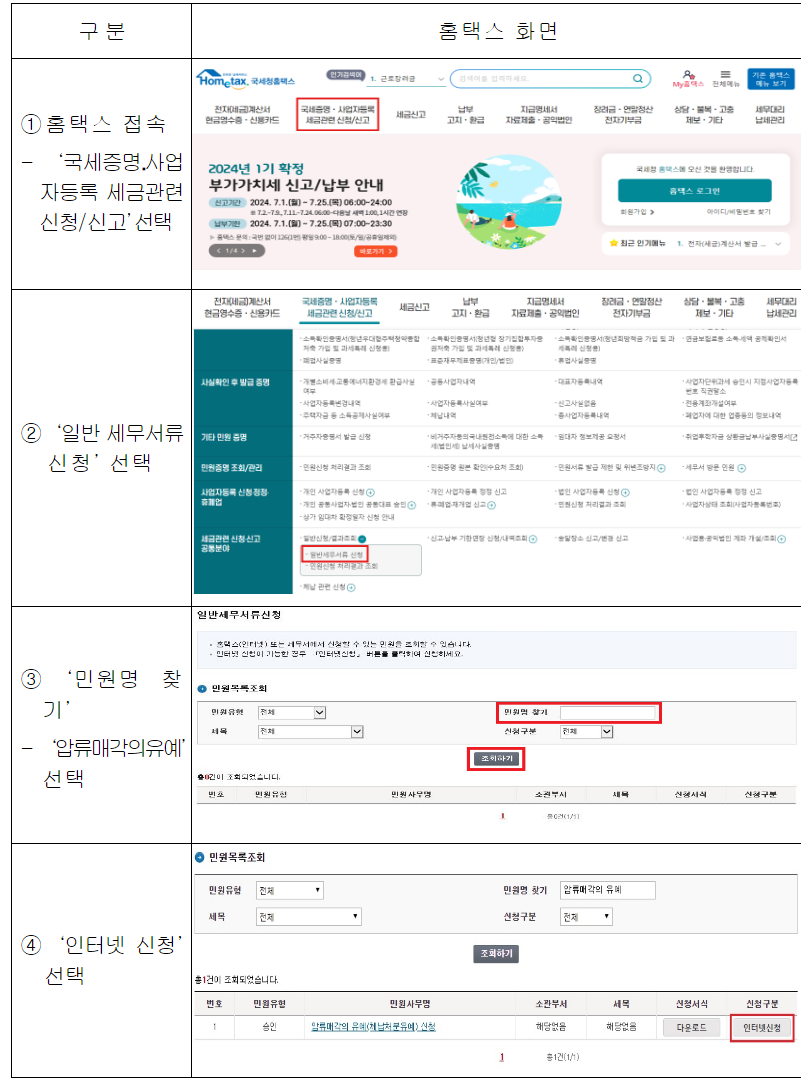Click the Hometax logo in step ① screen
801x1079 pixels.
245,79
